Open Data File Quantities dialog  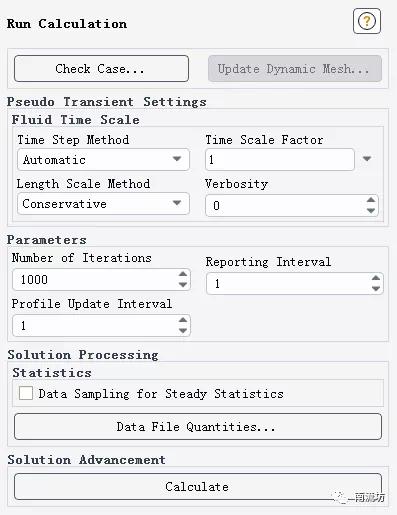pos(198,427)
